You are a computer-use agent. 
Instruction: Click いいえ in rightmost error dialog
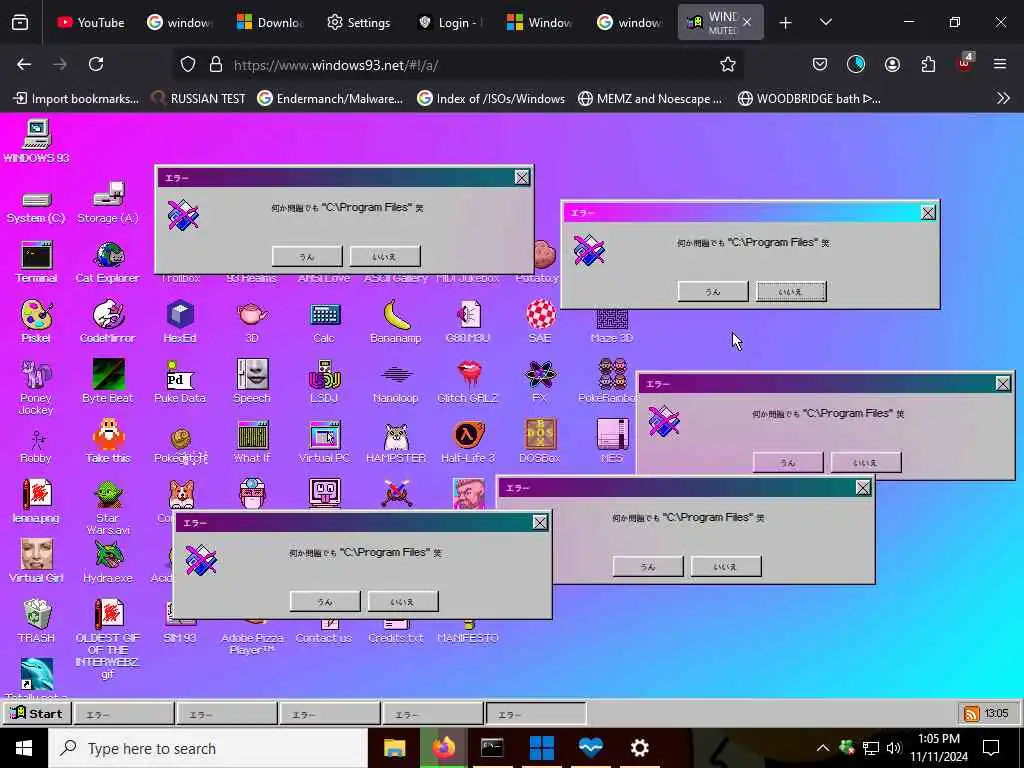click(x=865, y=462)
